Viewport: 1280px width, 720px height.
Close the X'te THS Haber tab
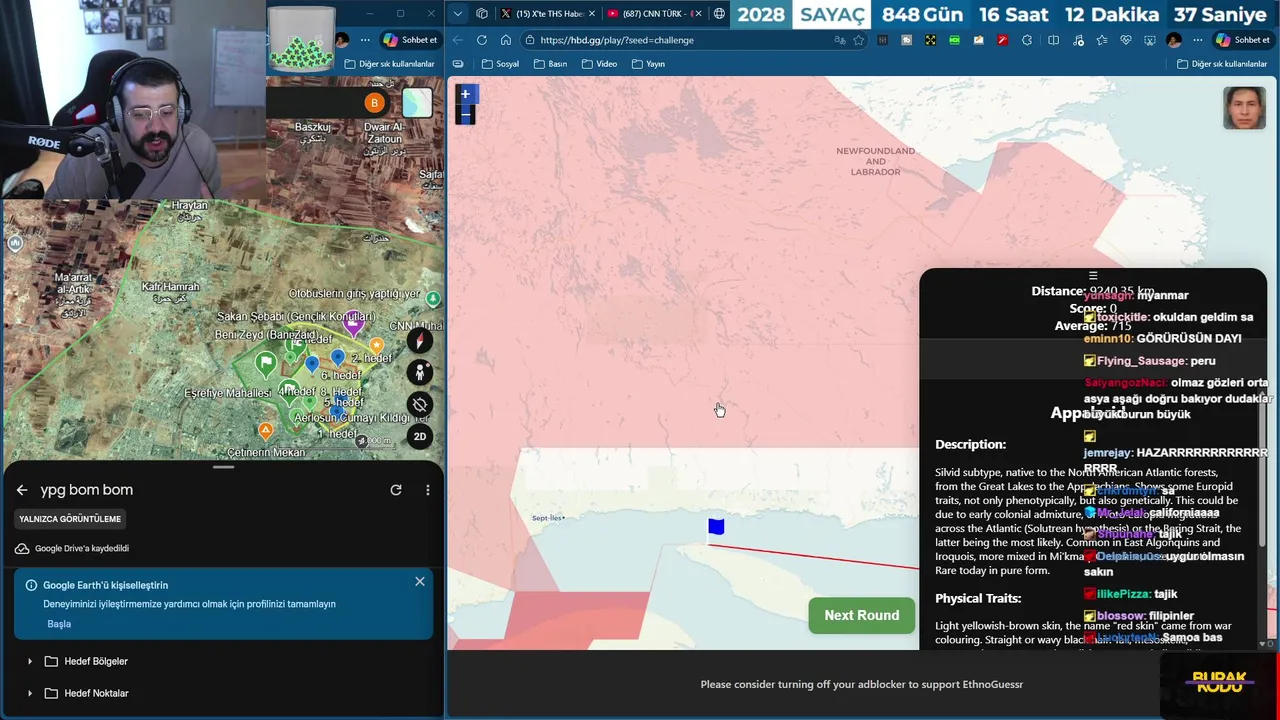click(x=592, y=14)
